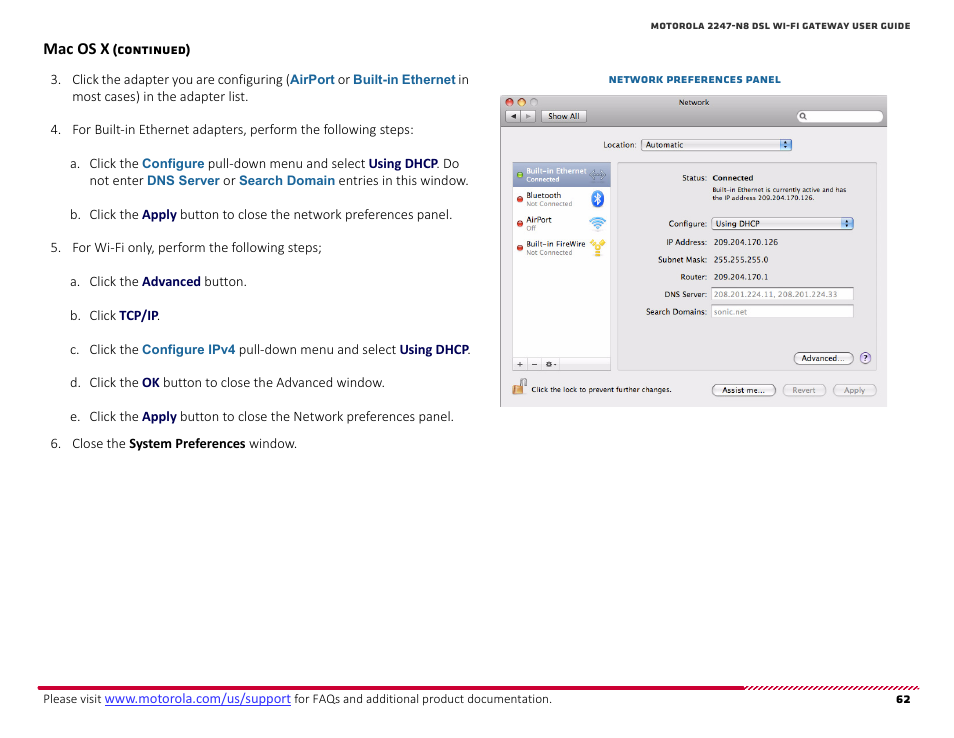954x738 pixels.
Task: Click the Apply button
Action: (854, 390)
